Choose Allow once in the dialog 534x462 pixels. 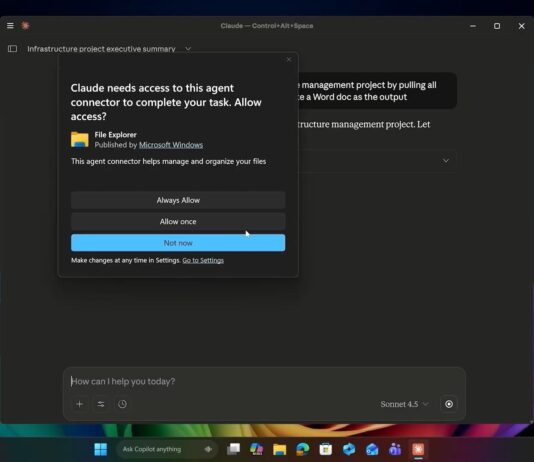(178, 222)
